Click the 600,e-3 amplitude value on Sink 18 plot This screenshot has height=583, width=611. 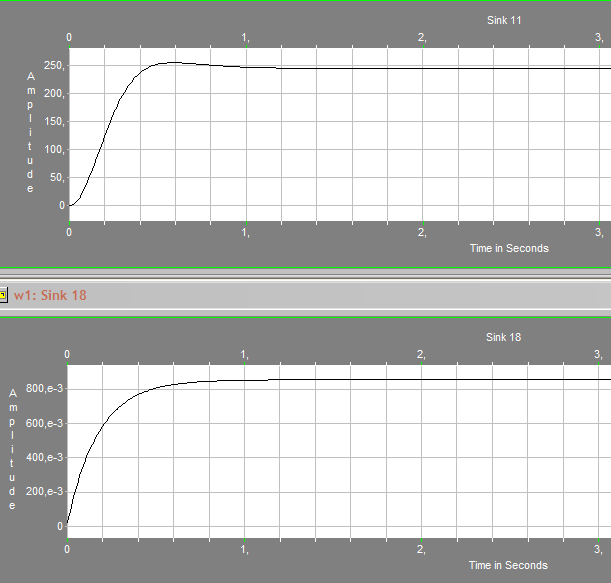(44, 423)
